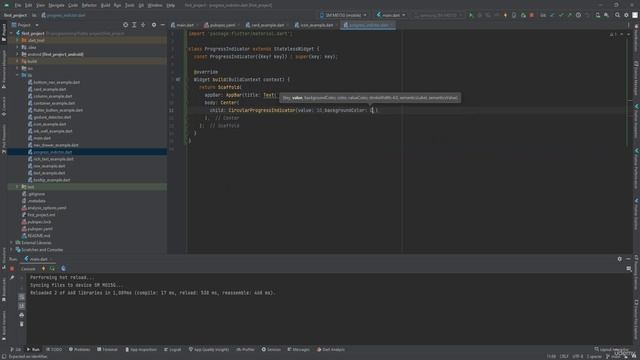The height and width of the screenshot is (360, 640).
Task: Click Git update project icon in toolbar
Action: 552,15
